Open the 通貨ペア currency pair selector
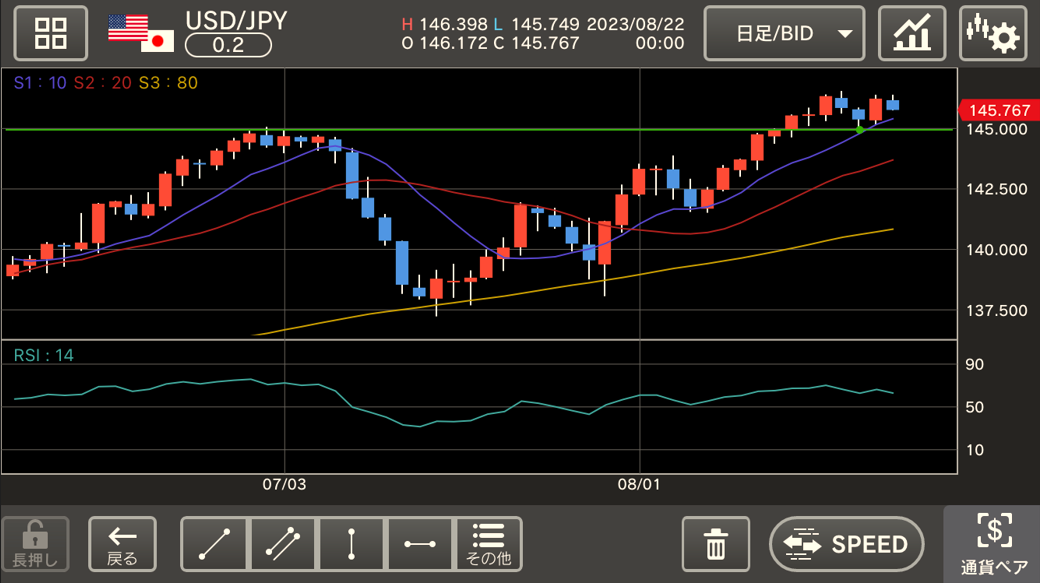Screen dimensions: 1040x583 pyautogui.click(x=993, y=544)
